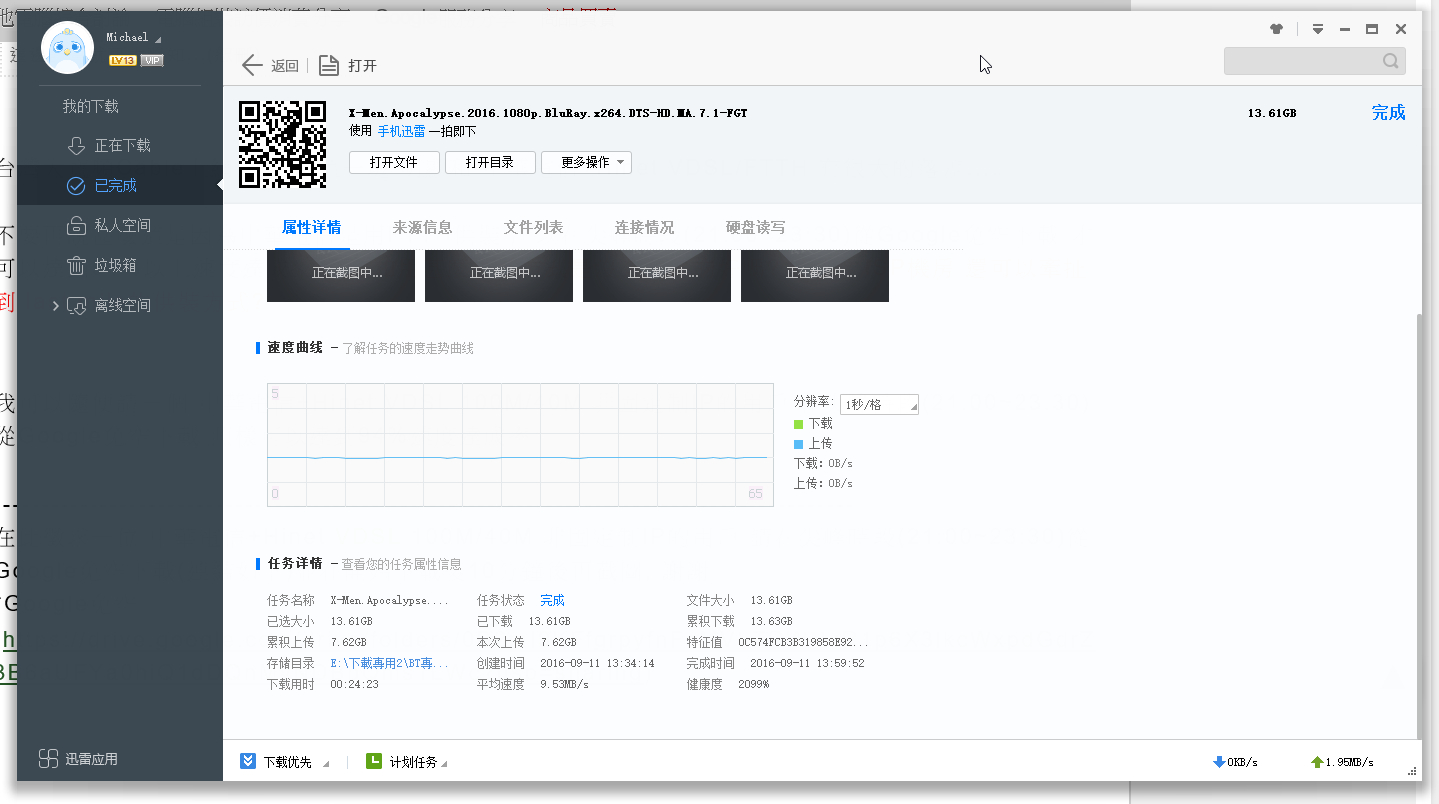This screenshot has height=804, width=1439.
Task: Click the search magnifier icon
Action: click(1391, 61)
